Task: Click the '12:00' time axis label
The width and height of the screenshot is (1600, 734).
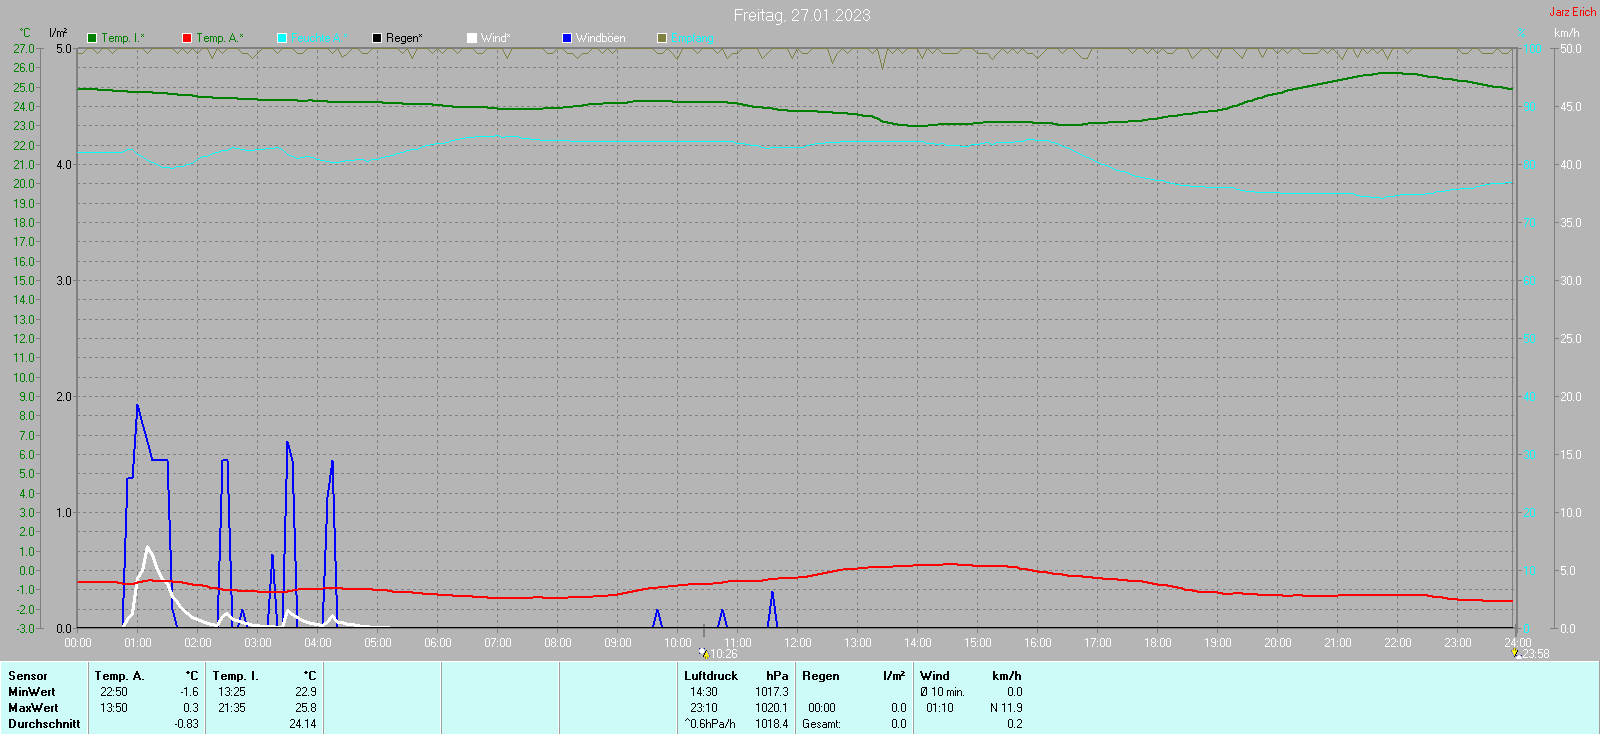Action: 798,643
